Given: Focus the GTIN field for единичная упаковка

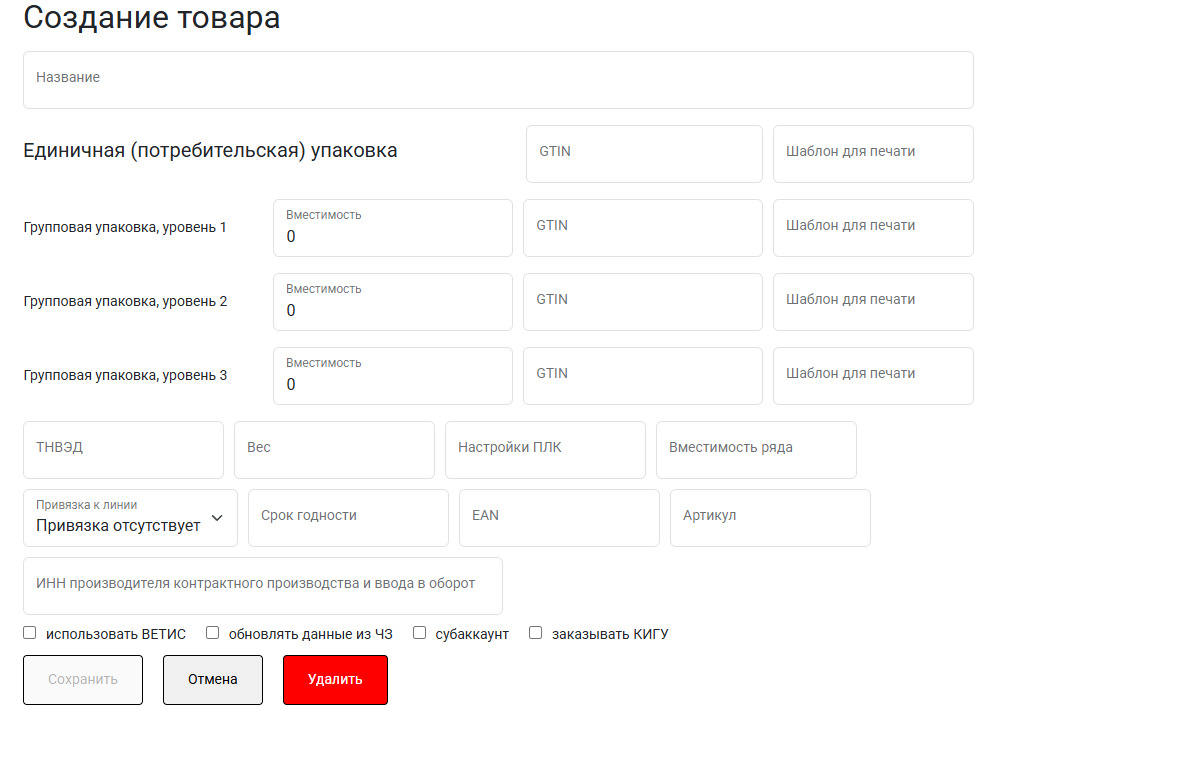Looking at the screenshot, I should (643, 154).
